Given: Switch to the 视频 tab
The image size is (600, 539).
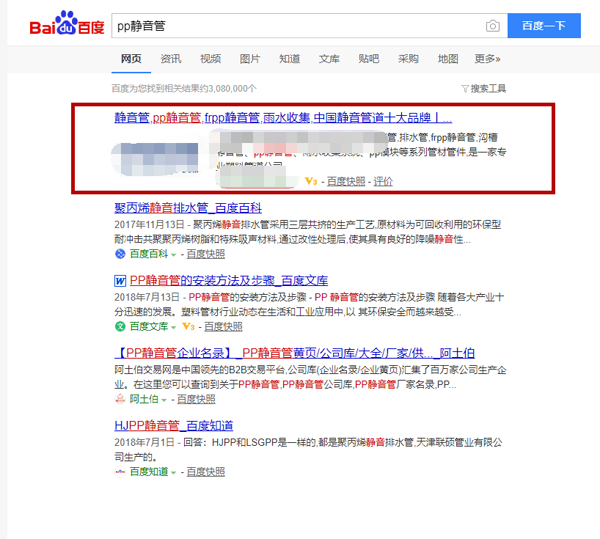Looking at the screenshot, I should [210, 59].
